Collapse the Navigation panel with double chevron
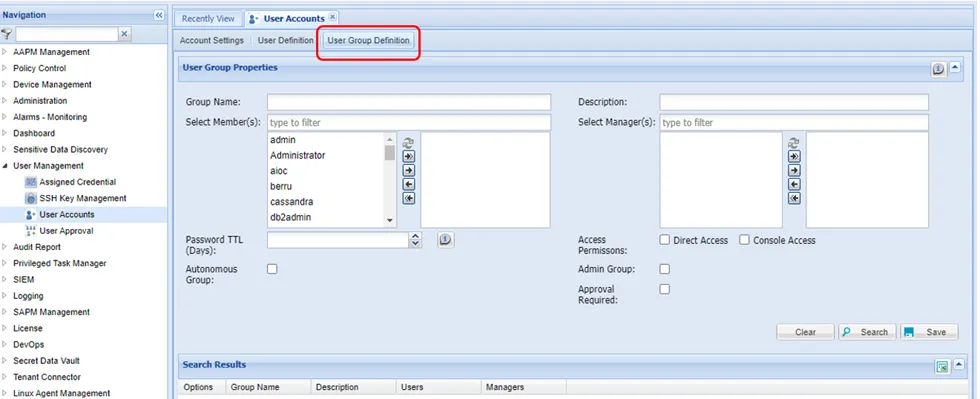 click(x=159, y=15)
